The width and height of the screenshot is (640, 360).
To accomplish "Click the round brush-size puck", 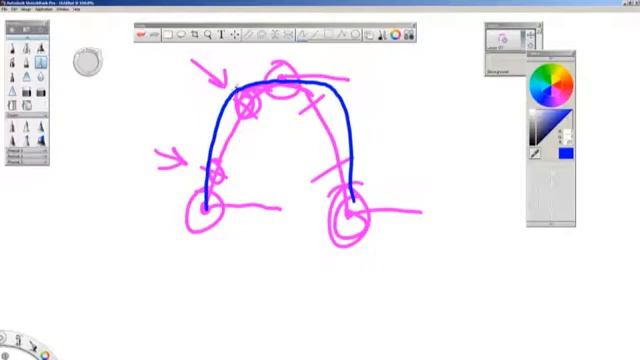I will coord(88,62).
